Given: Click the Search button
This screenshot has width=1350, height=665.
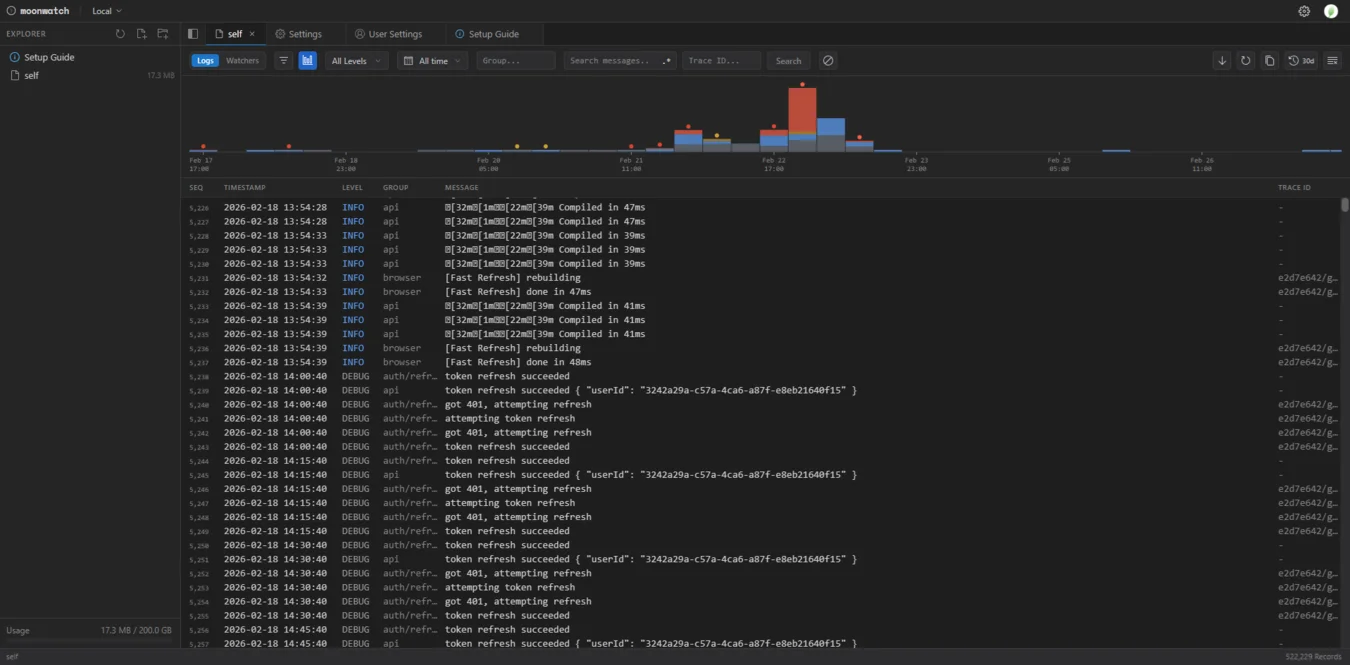Looking at the screenshot, I should point(788,60).
